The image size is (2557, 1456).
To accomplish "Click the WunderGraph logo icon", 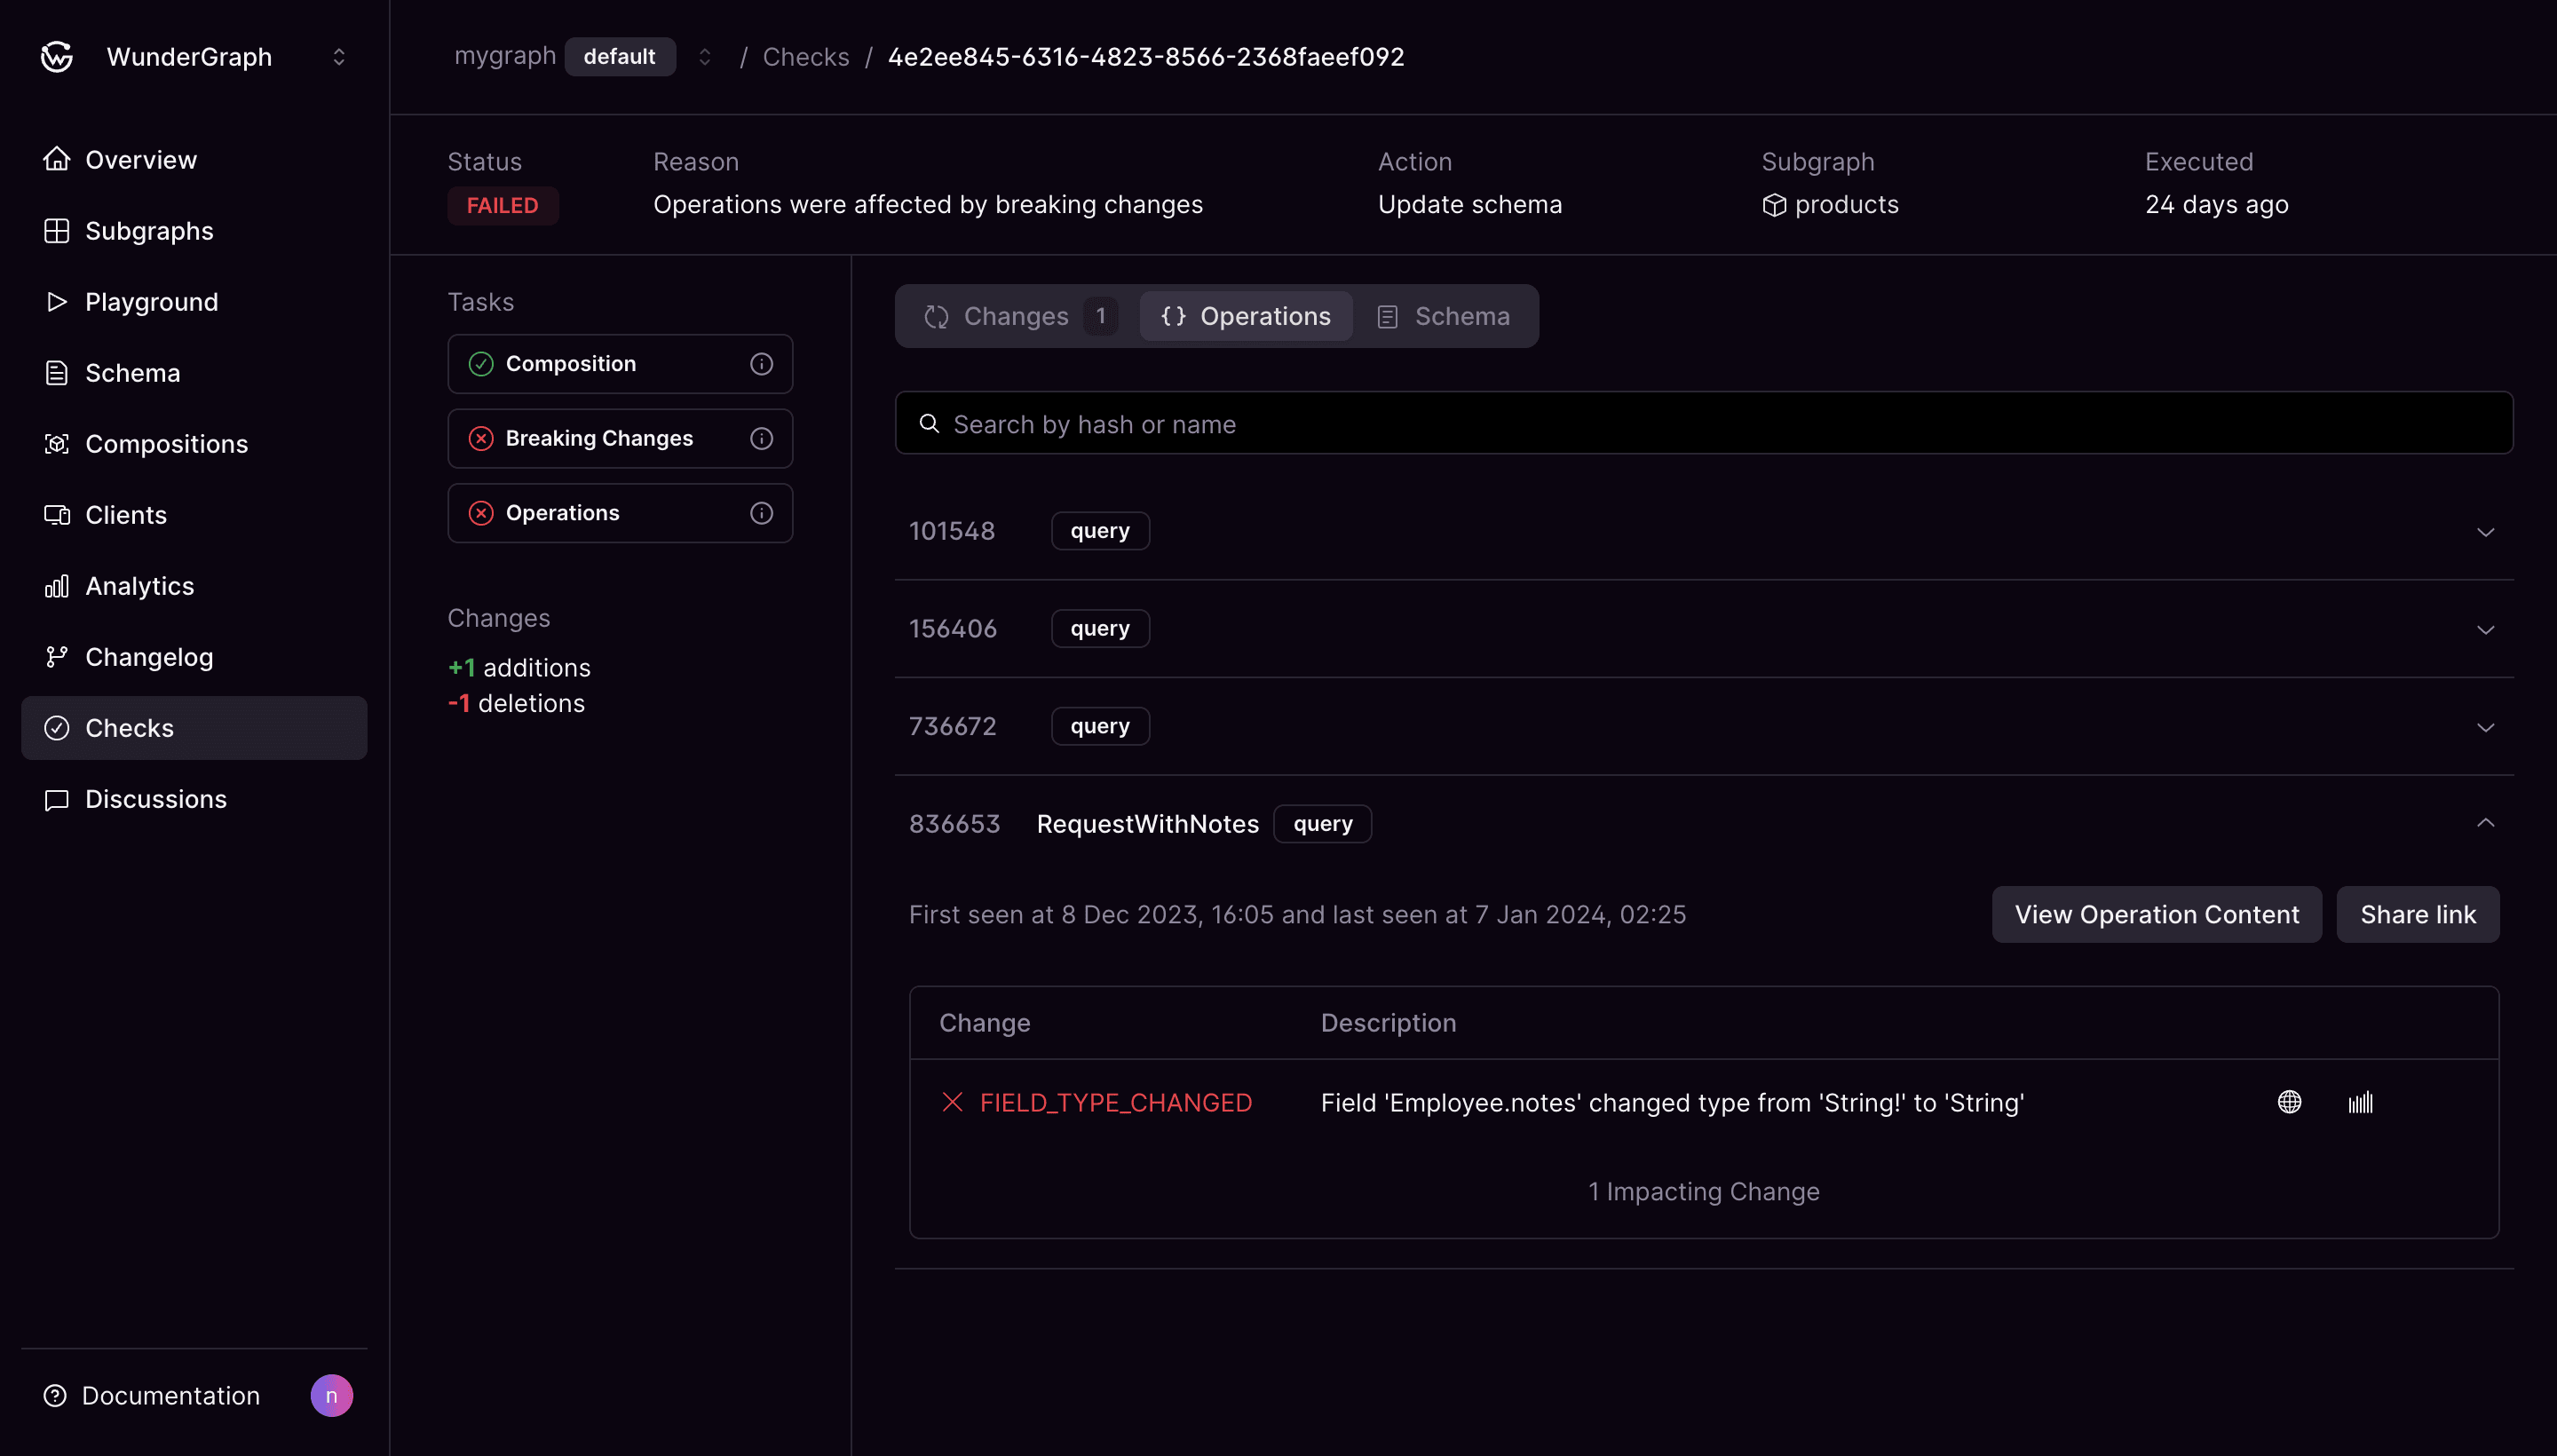I will [x=57, y=57].
